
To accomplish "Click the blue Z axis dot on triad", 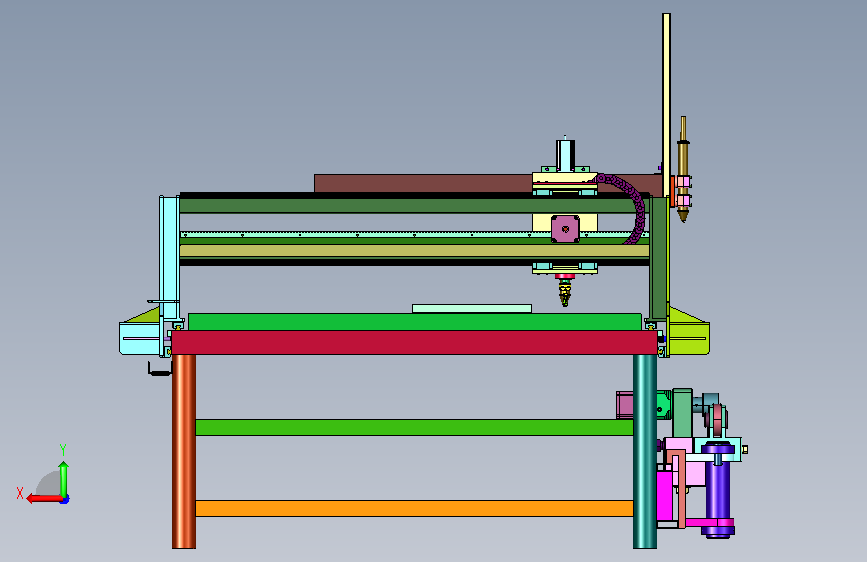I will (65, 500).
